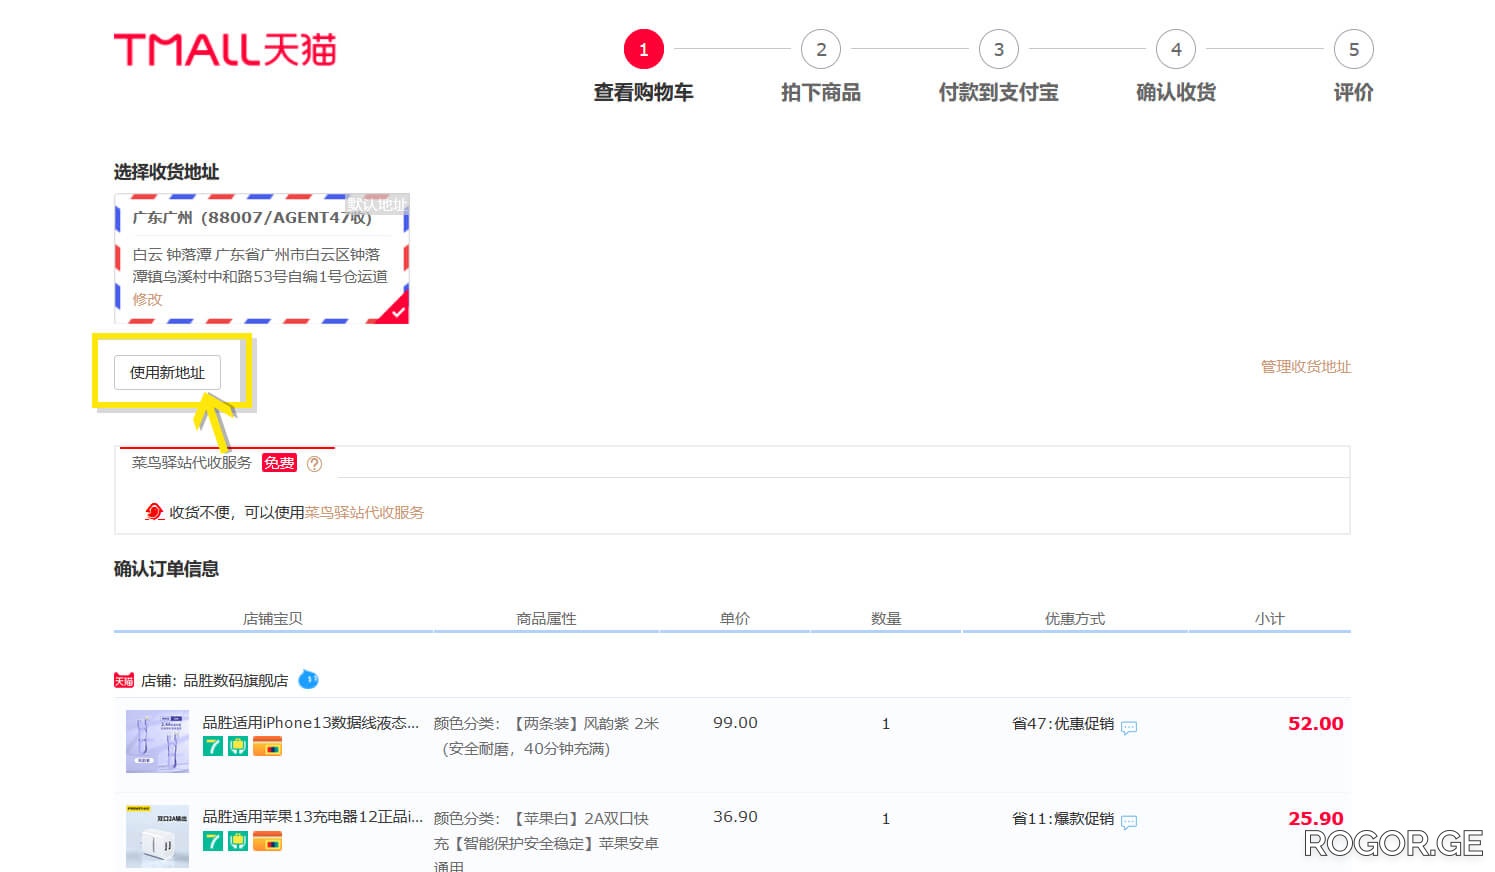1495x872 pixels.
Task: Click the Apple 13 charger product thumbnail
Action: (157, 836)
